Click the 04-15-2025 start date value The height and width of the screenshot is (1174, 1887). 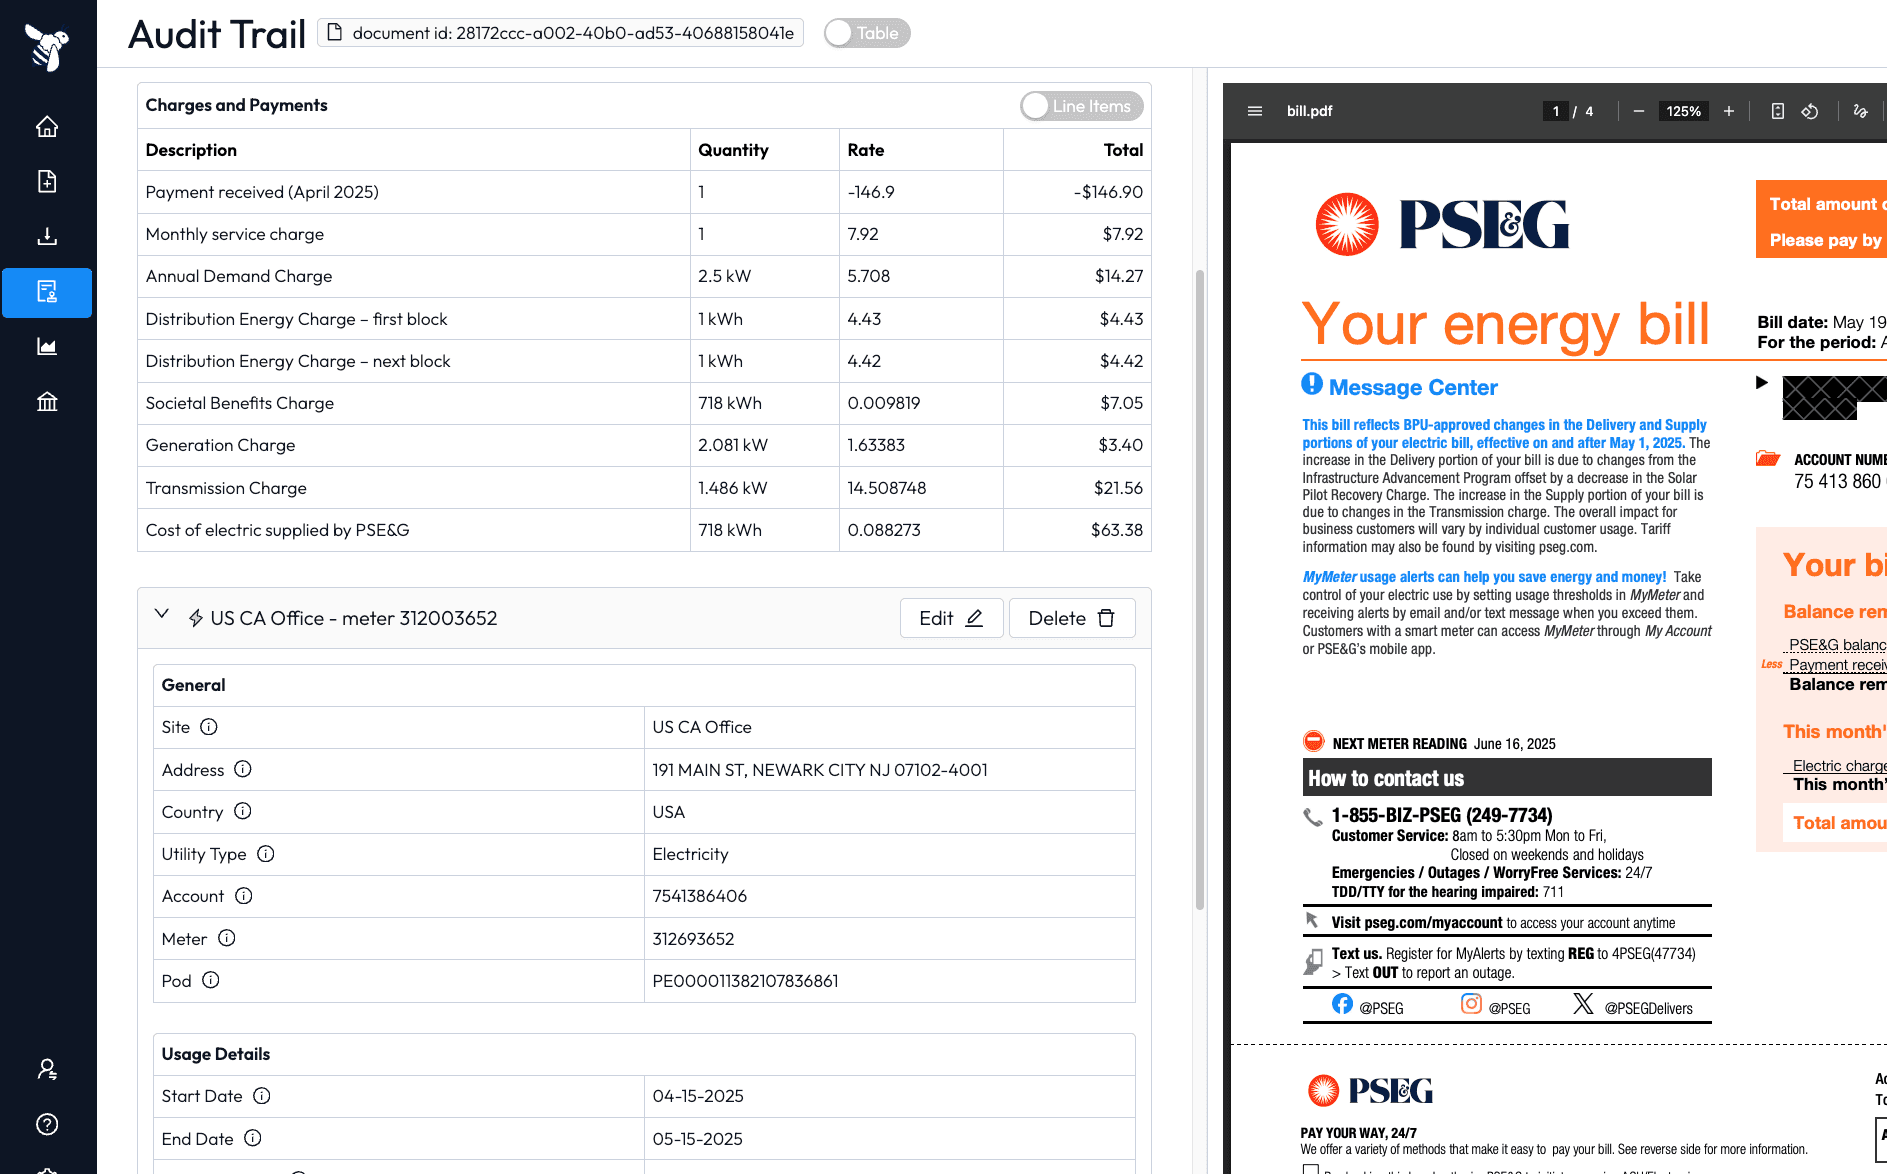(x=698, y=1096)
